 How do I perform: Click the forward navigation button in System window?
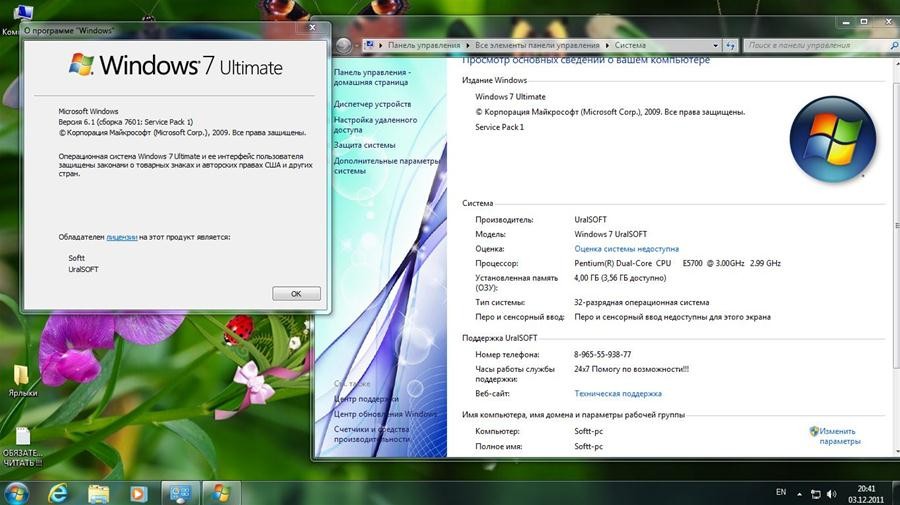tap(344, 45)
